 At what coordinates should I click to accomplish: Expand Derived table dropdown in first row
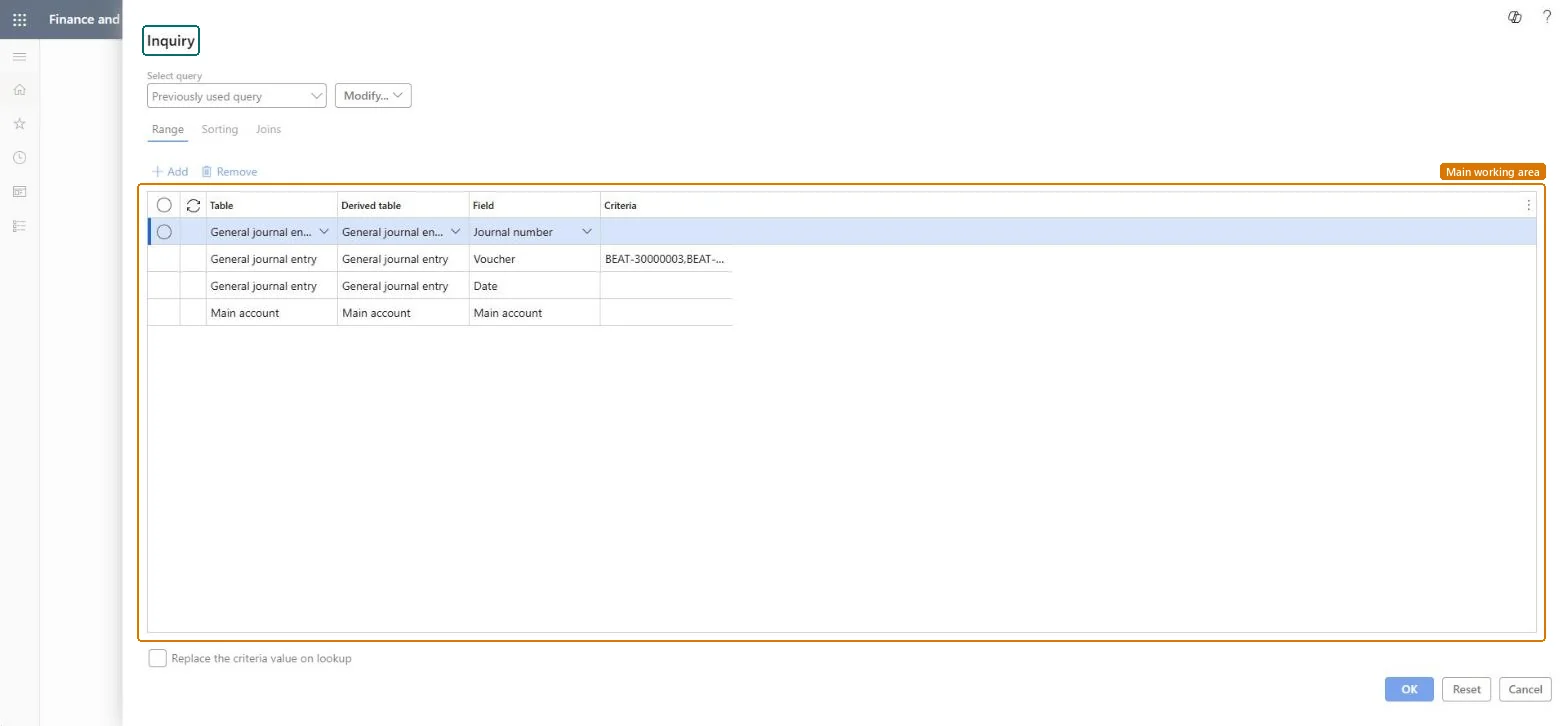point(455,232)
